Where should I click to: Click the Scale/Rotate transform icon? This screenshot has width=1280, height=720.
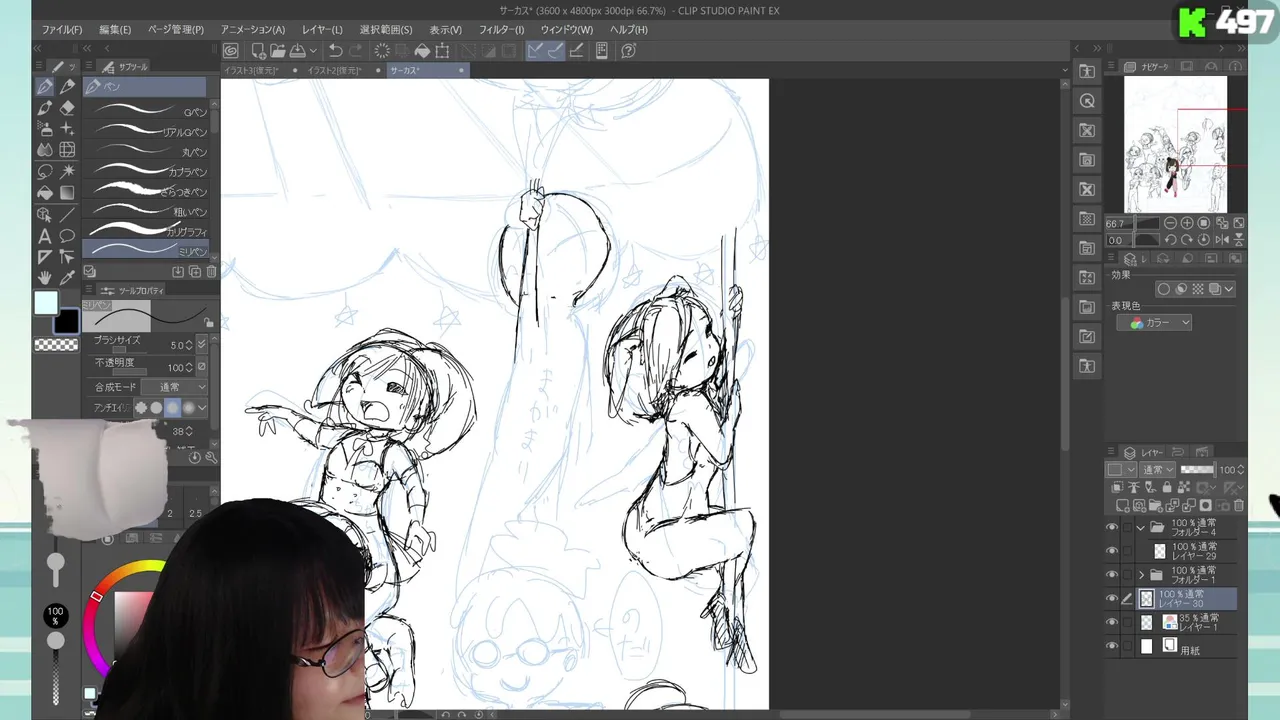coord(442,51)
